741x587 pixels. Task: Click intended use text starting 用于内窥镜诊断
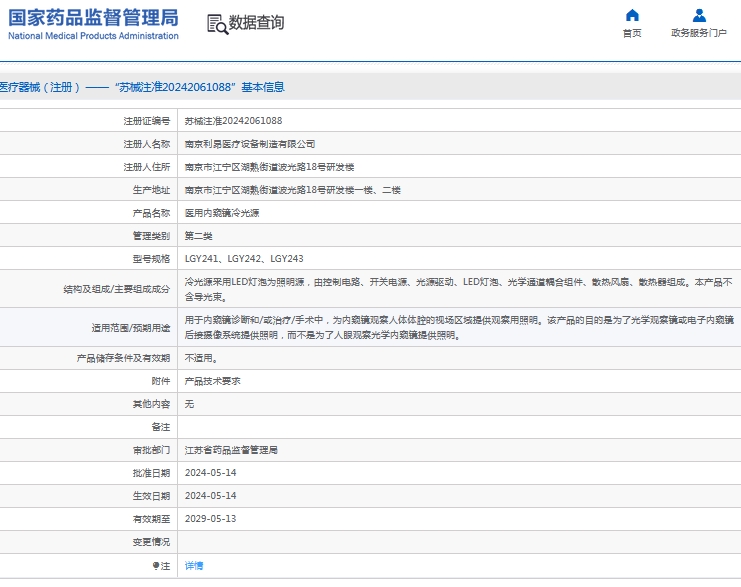click(x=459, y=328)
